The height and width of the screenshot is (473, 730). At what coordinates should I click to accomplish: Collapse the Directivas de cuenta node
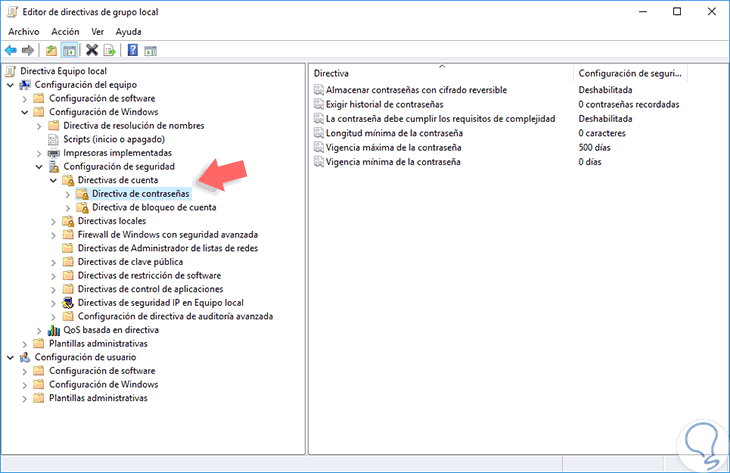pos(54,180)
